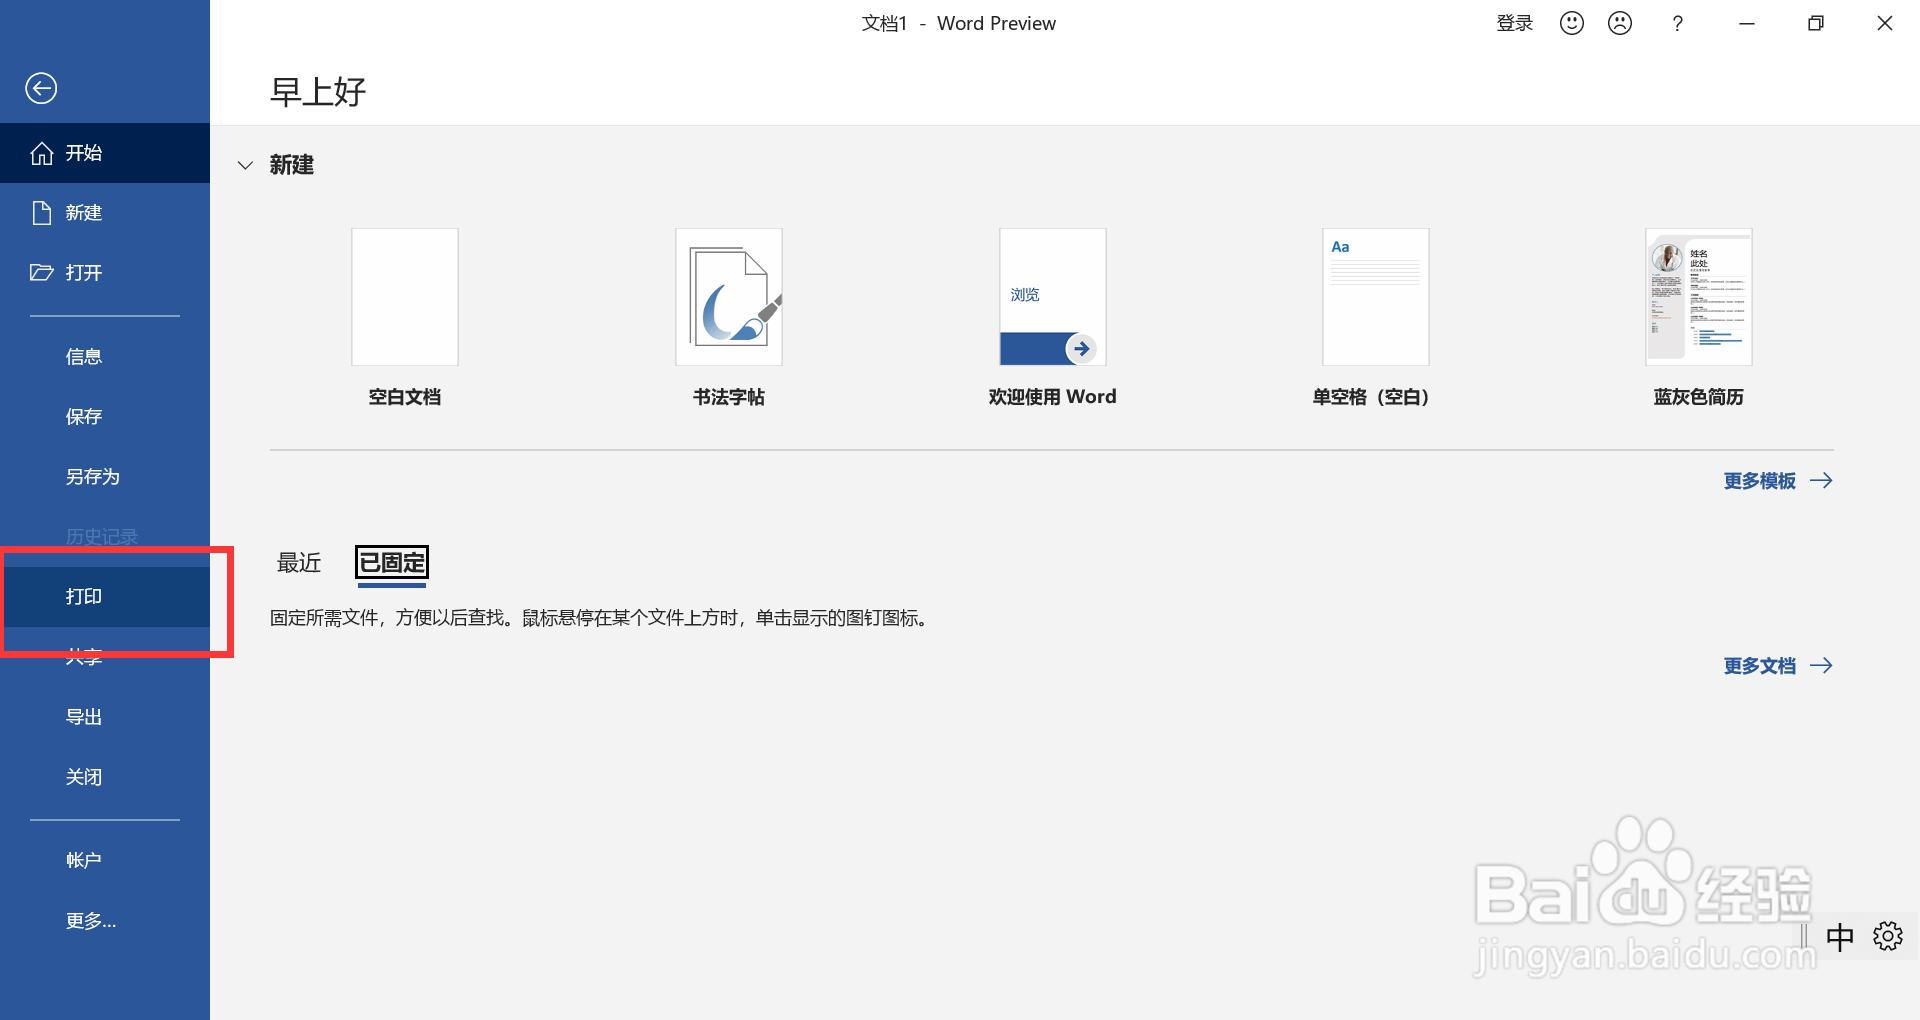Click the frowning face feedback icon
Viewport: 1920px width, 1020px height.
point(1619,22)
